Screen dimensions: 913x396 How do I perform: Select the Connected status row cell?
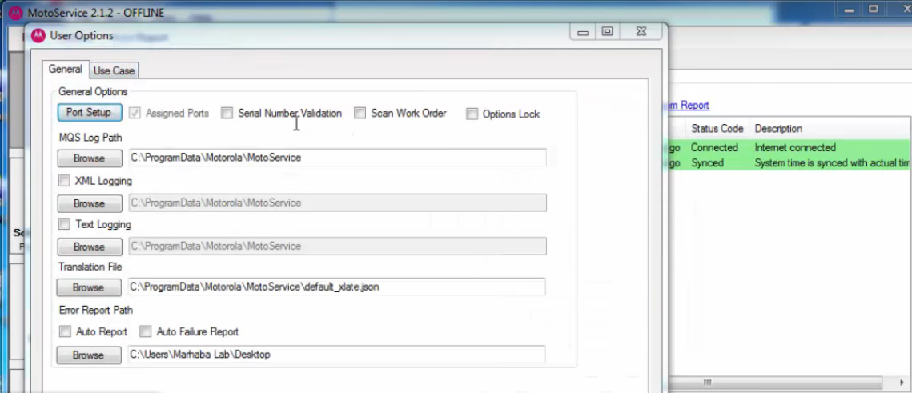click(714, 148)
